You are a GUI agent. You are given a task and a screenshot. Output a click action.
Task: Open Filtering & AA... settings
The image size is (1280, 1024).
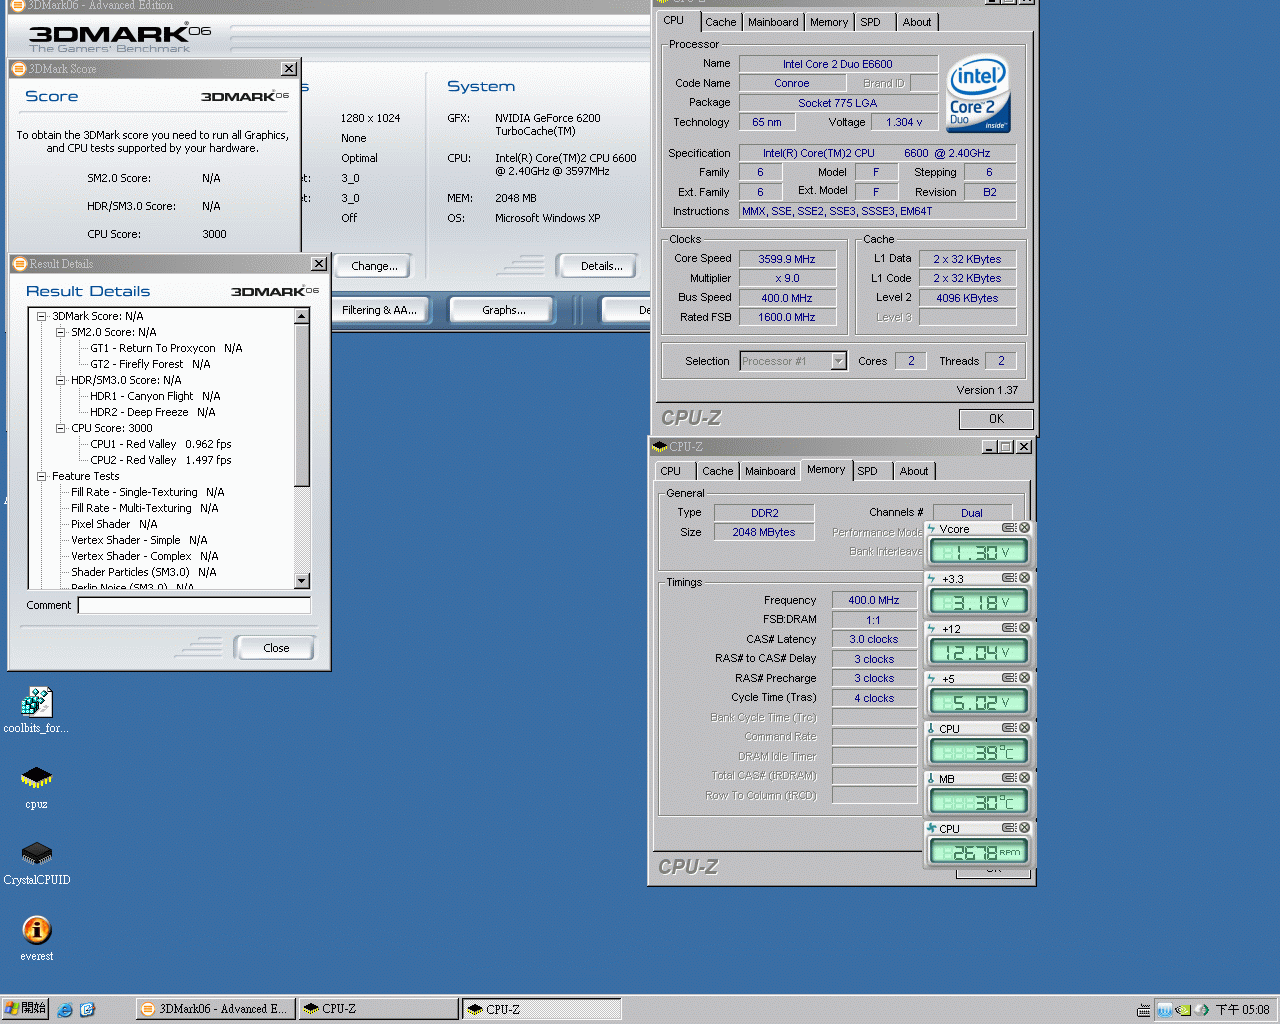click(379, 310)
